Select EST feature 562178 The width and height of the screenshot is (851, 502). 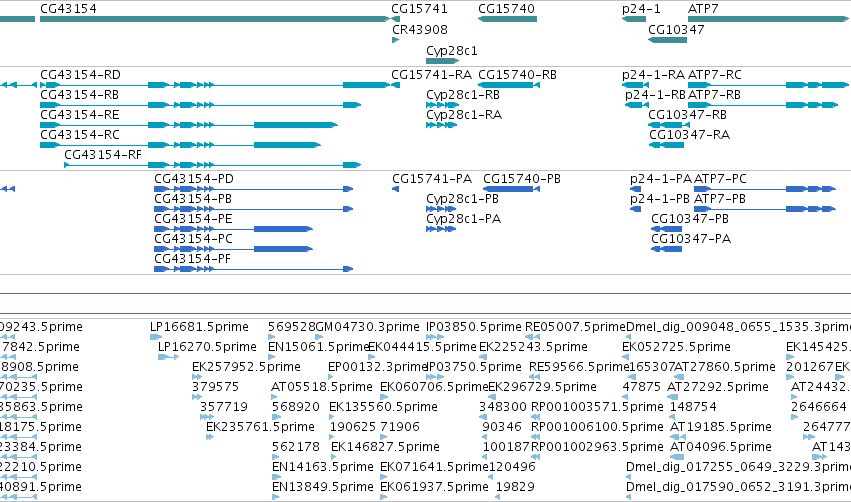point(296,447)
